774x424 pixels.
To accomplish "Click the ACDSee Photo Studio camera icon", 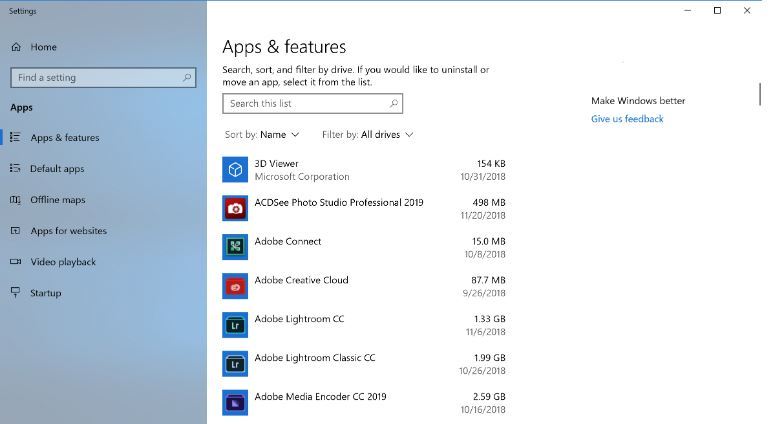I will [x=235, y=208].
